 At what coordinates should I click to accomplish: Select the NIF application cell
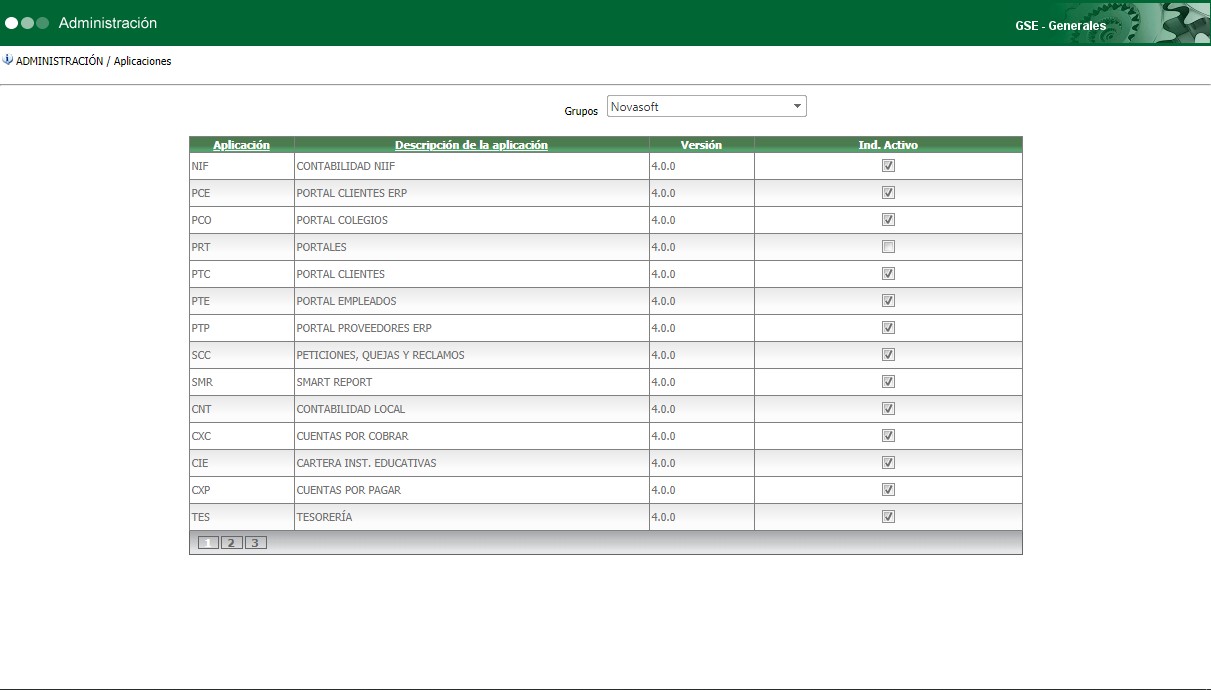(242, 166)
